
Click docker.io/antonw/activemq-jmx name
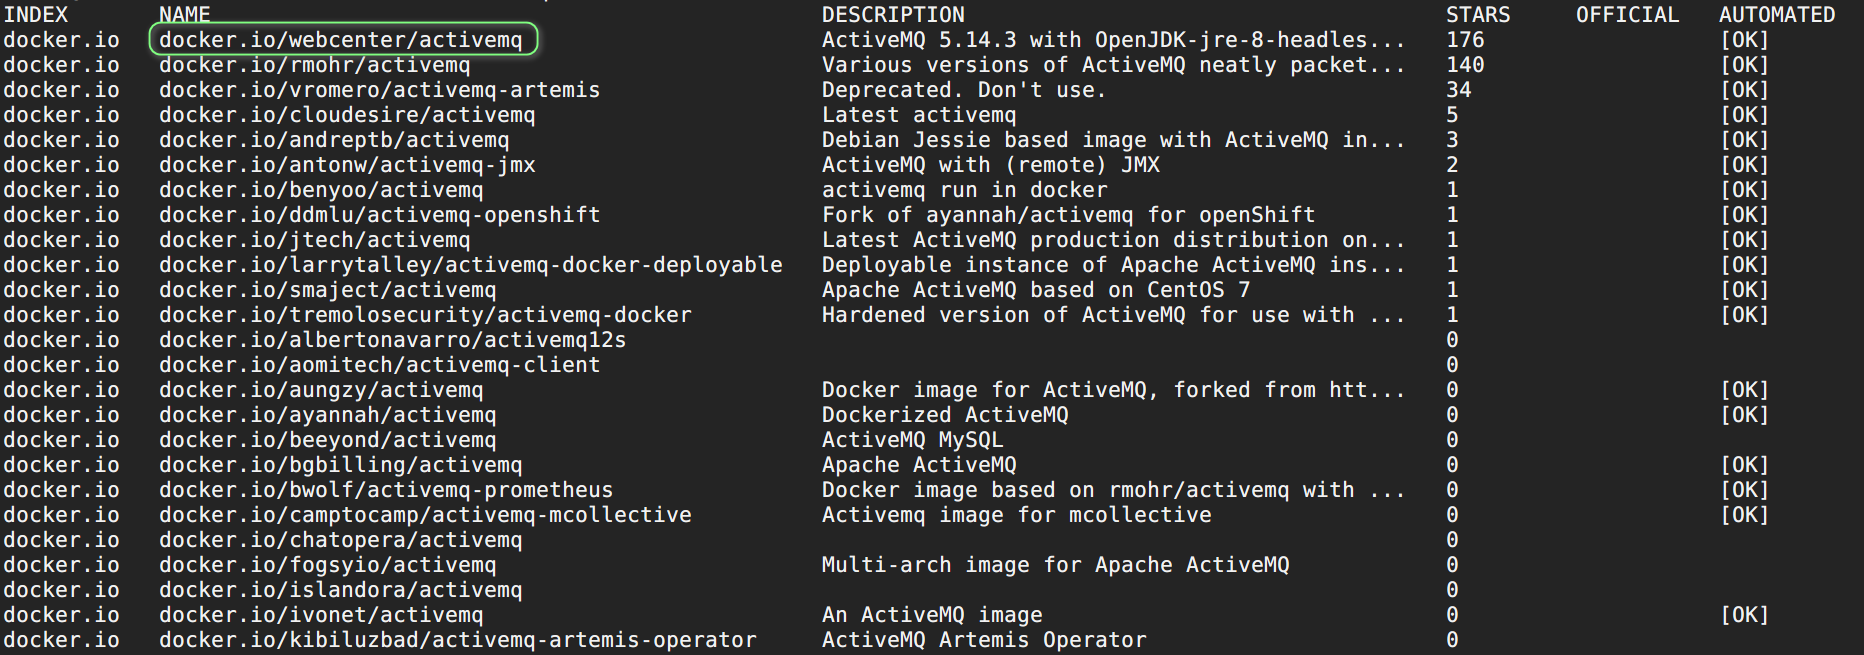347,165
